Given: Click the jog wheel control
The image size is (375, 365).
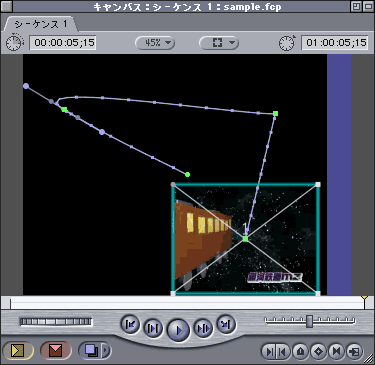Looking at the screenshot, I should coord(56,322).
